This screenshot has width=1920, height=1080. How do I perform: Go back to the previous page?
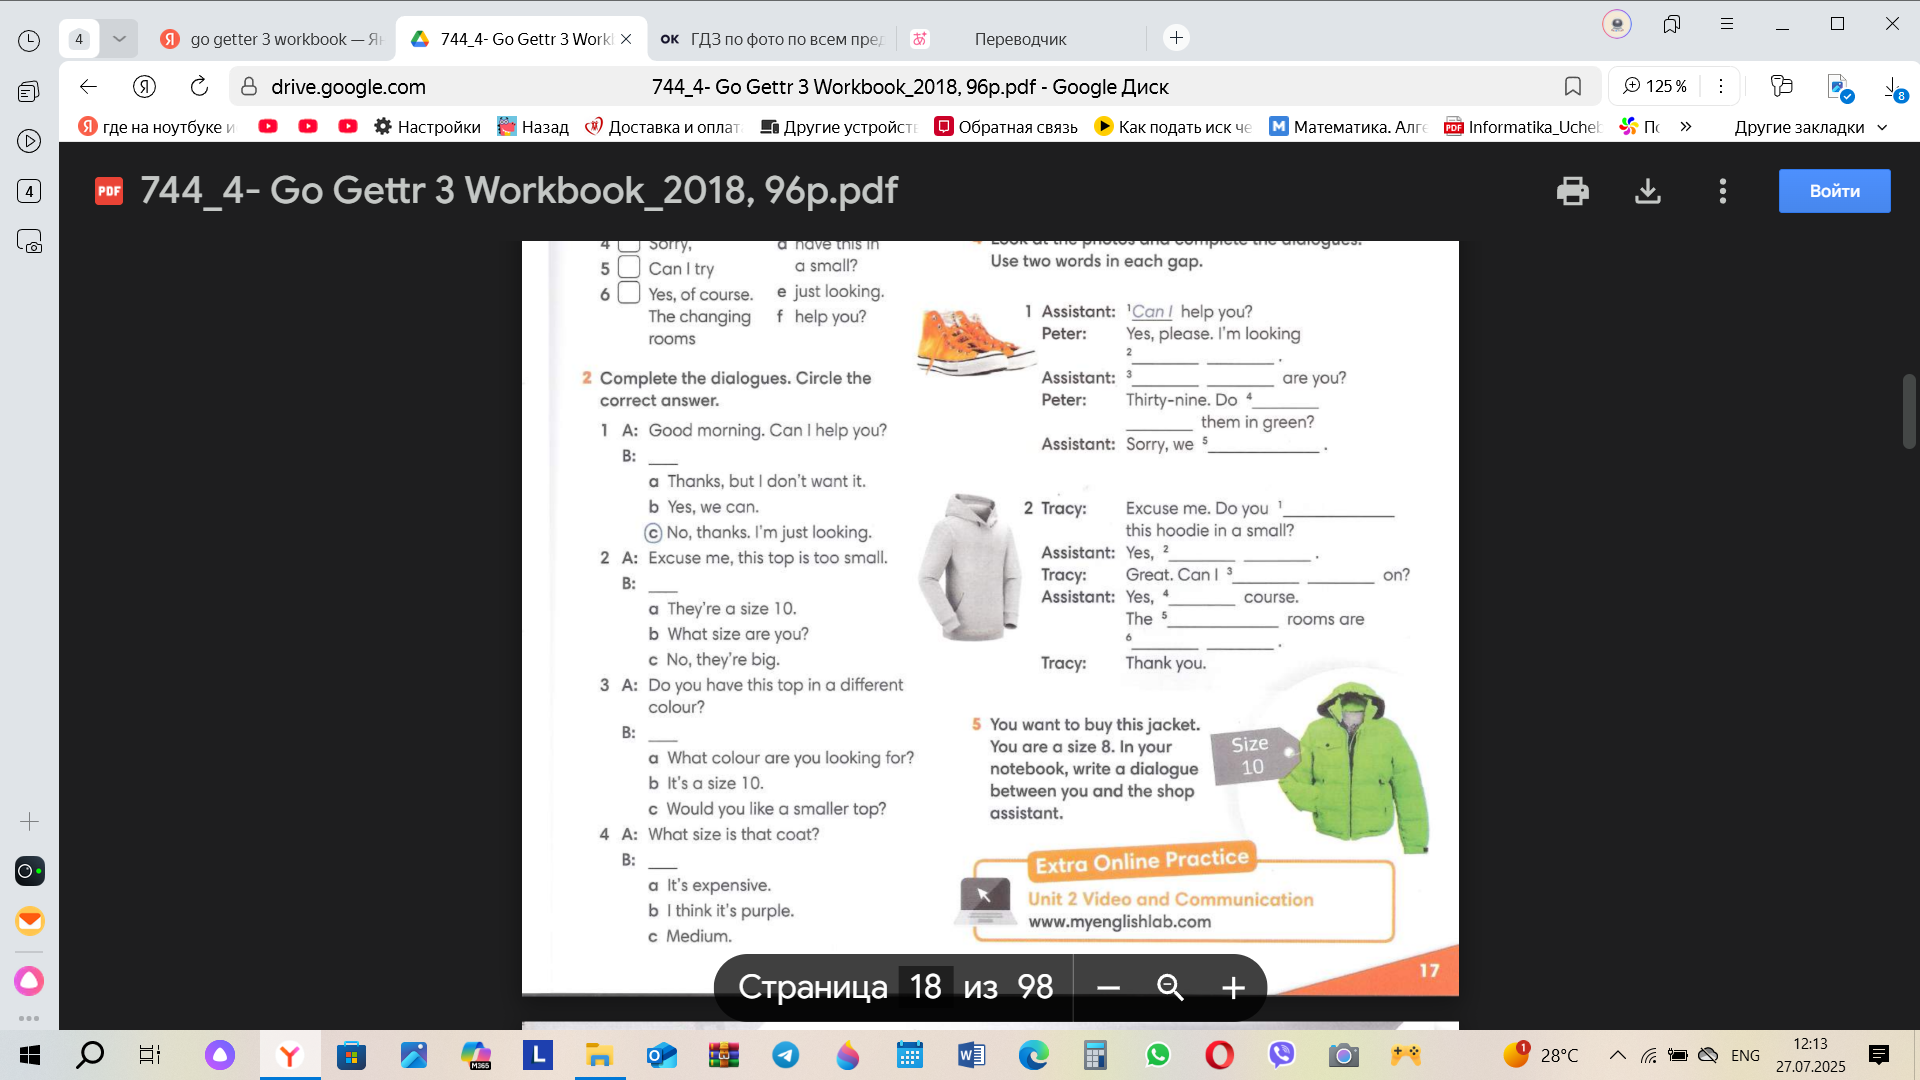click(88, 87)
